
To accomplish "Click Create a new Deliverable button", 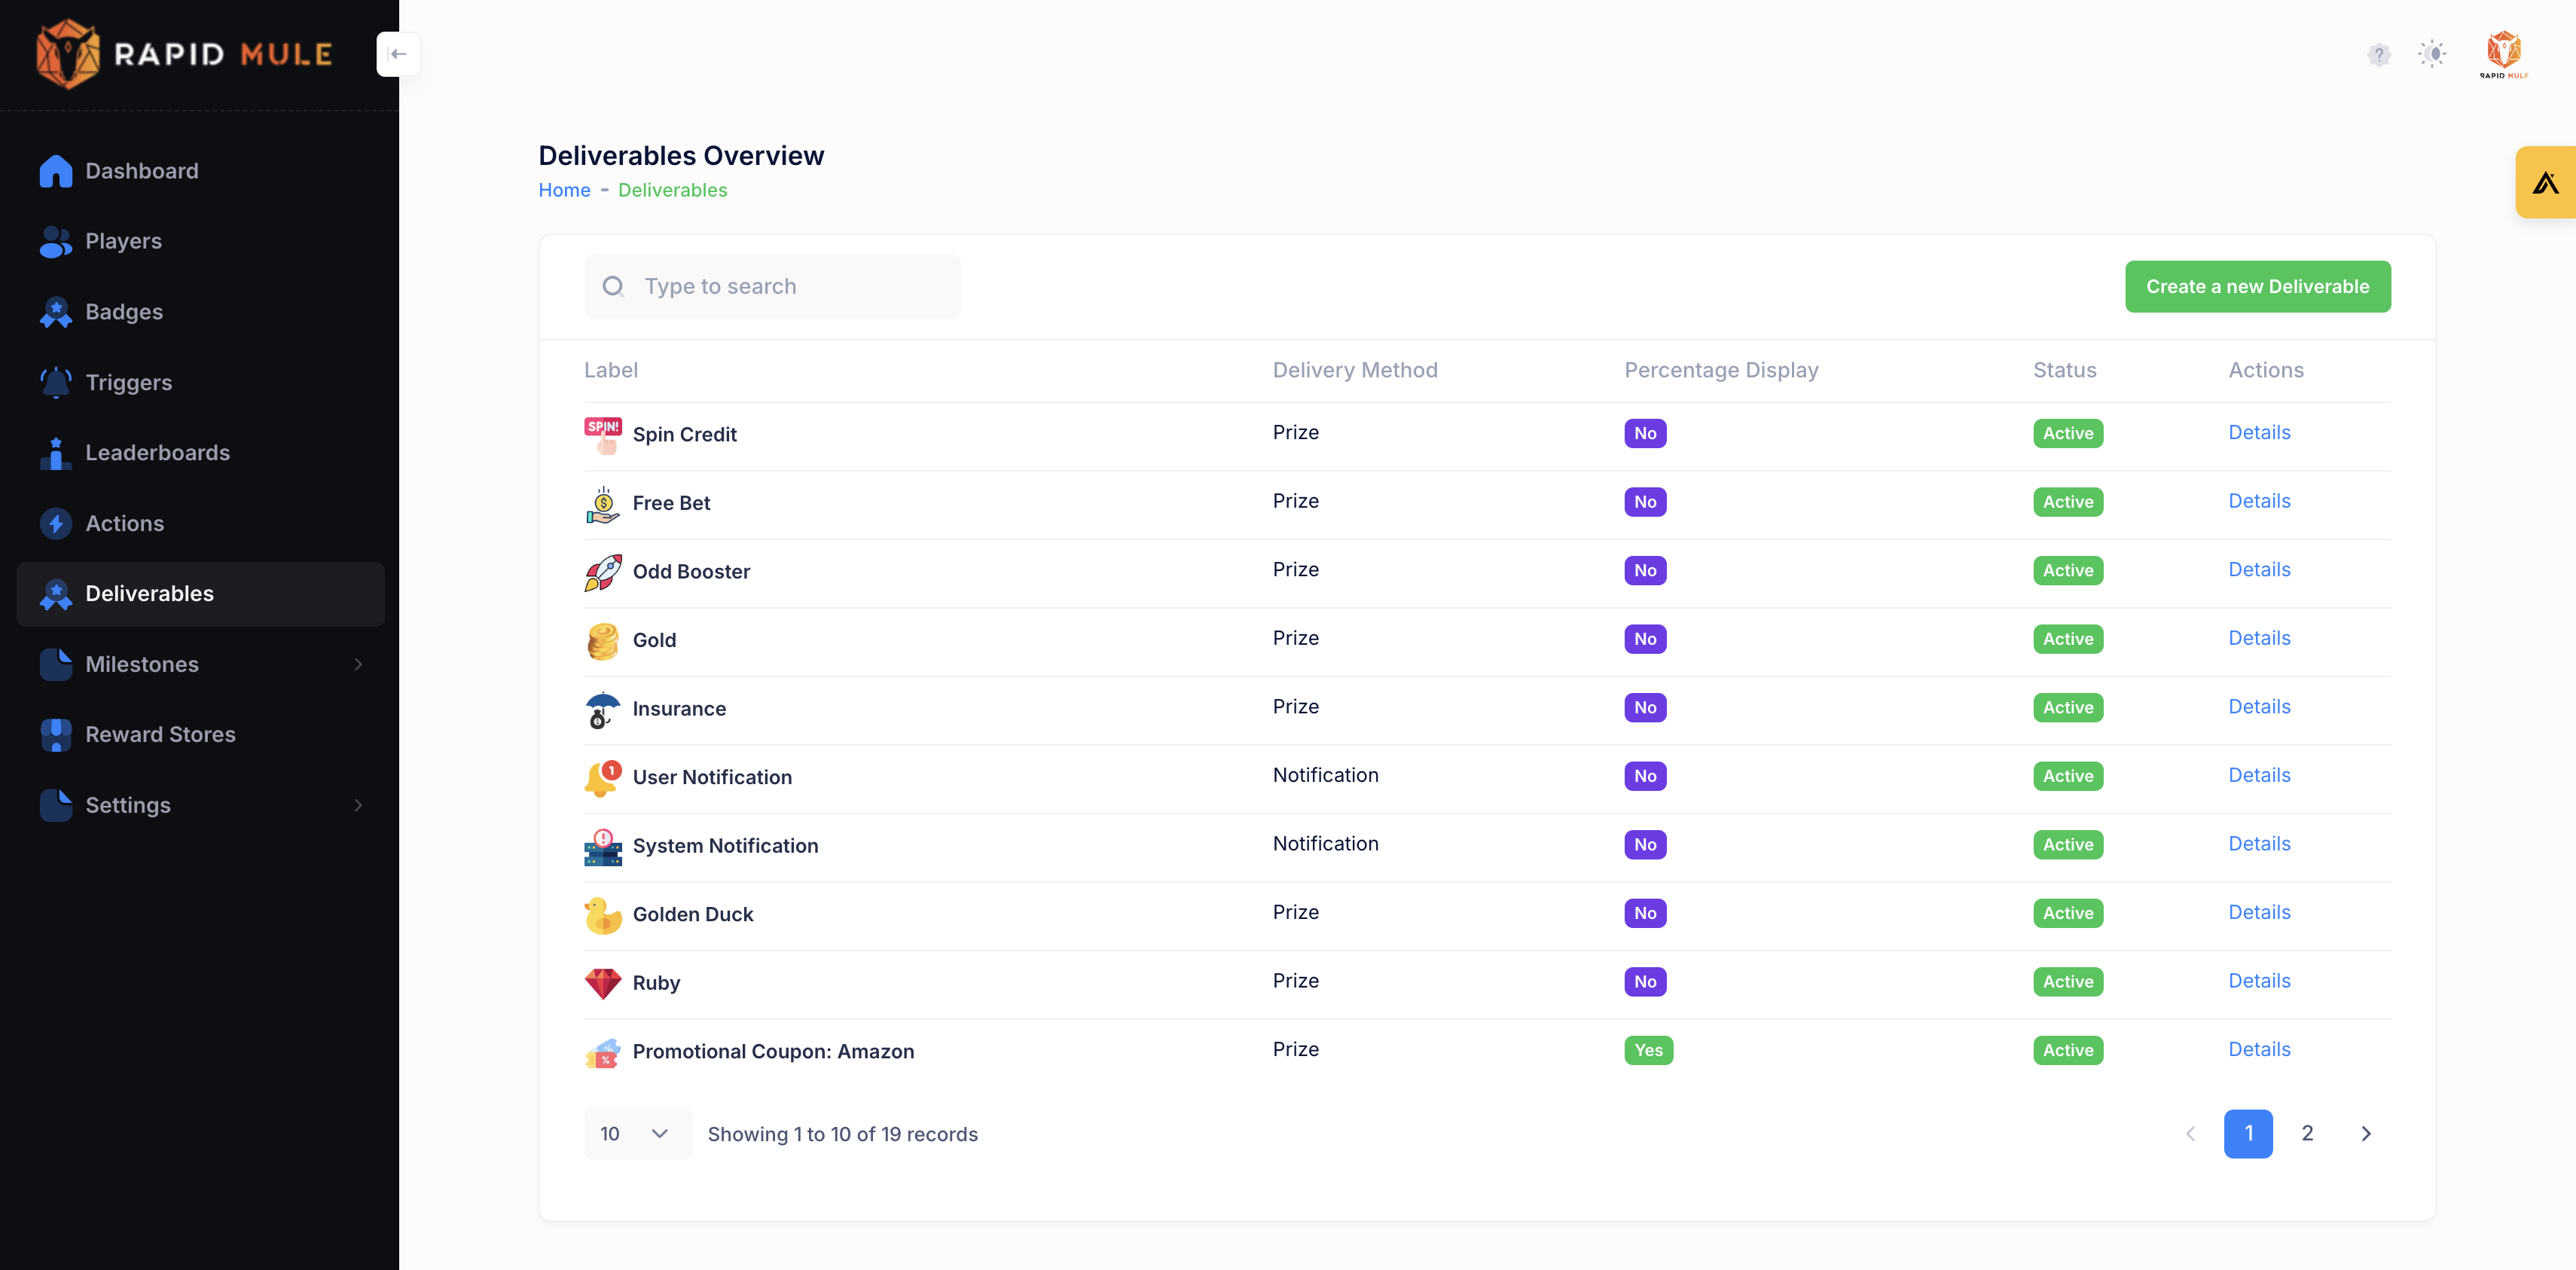I will coord(2257,287).
